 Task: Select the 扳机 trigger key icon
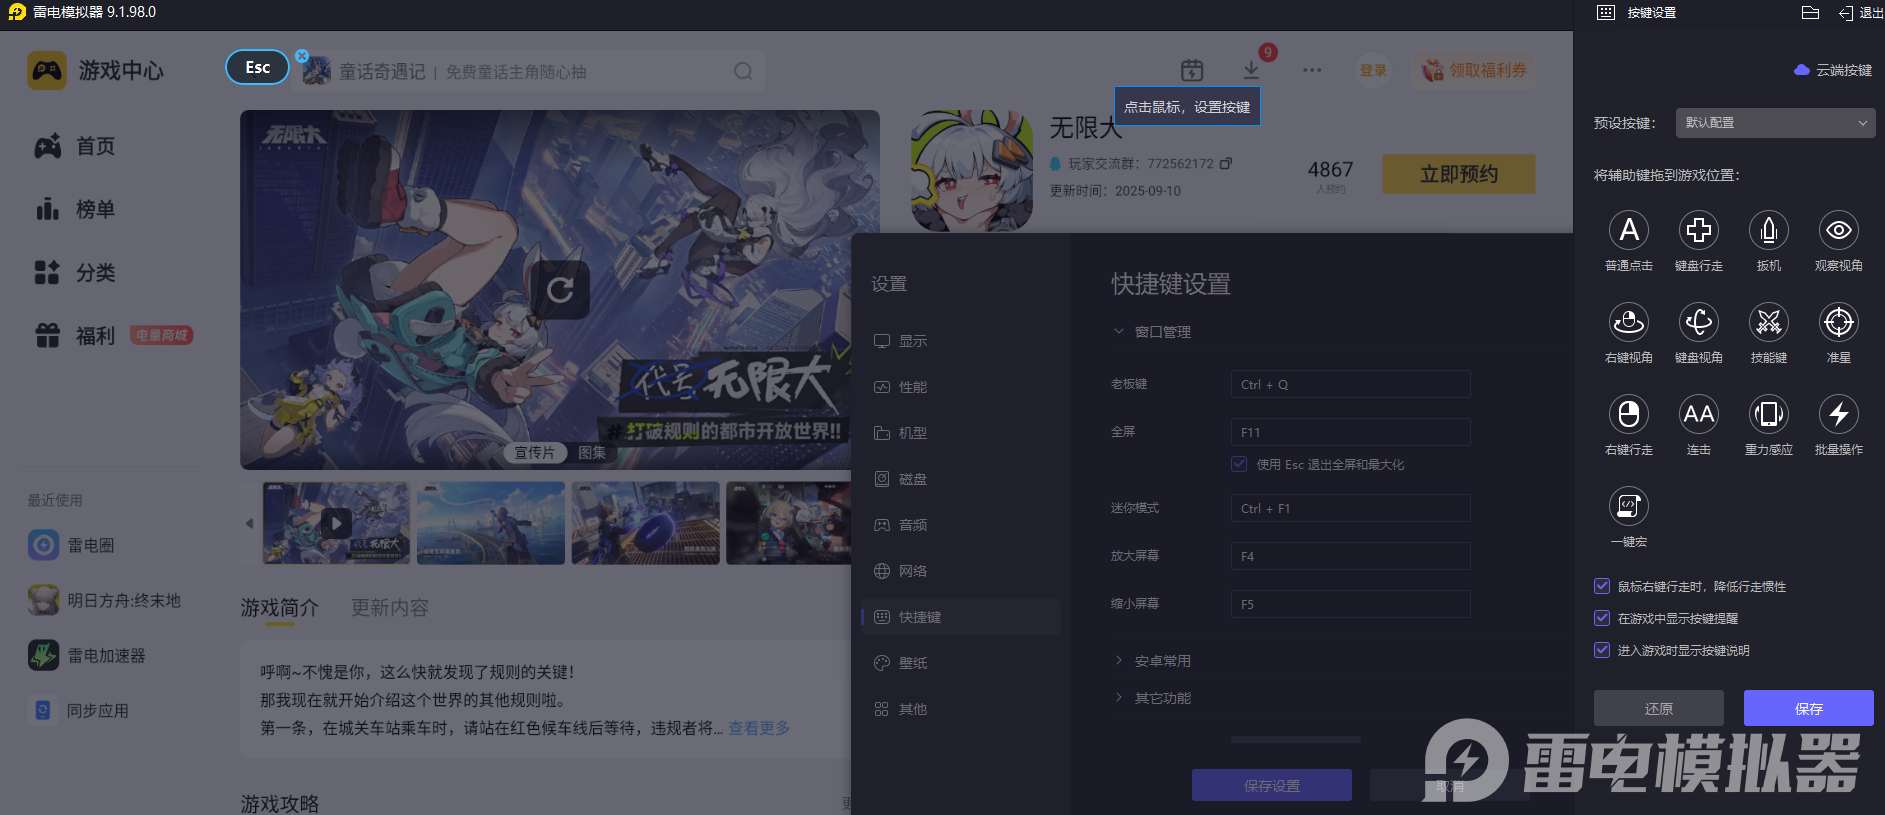pyautogui.click(x=1769, y=230)
